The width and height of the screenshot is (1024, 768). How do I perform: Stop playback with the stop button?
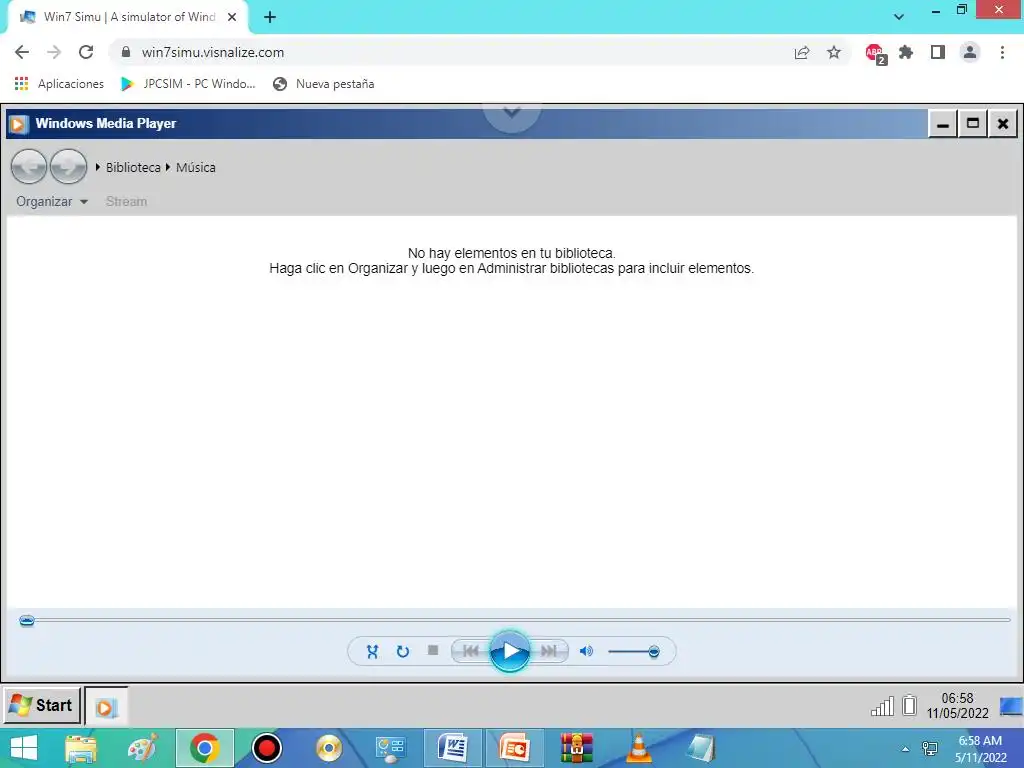[433, 650]
